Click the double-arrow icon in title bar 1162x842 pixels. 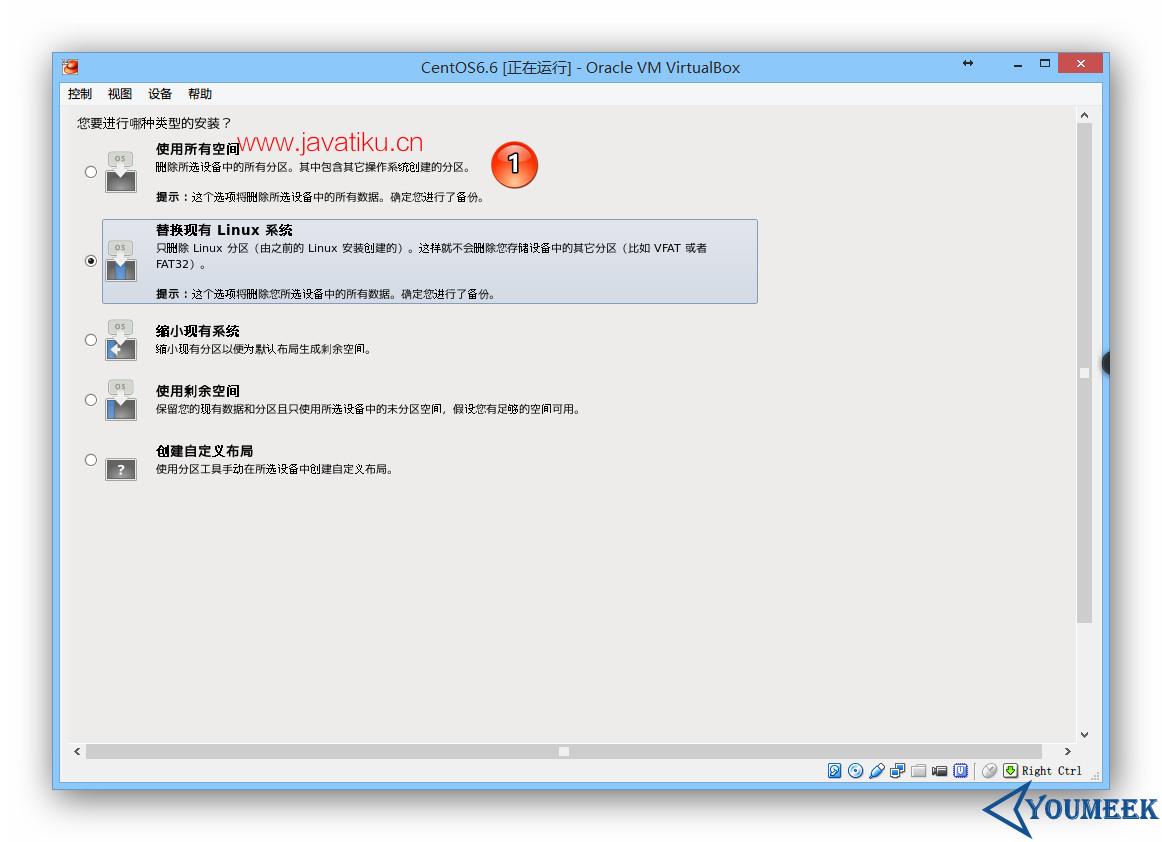coord(968,63)
